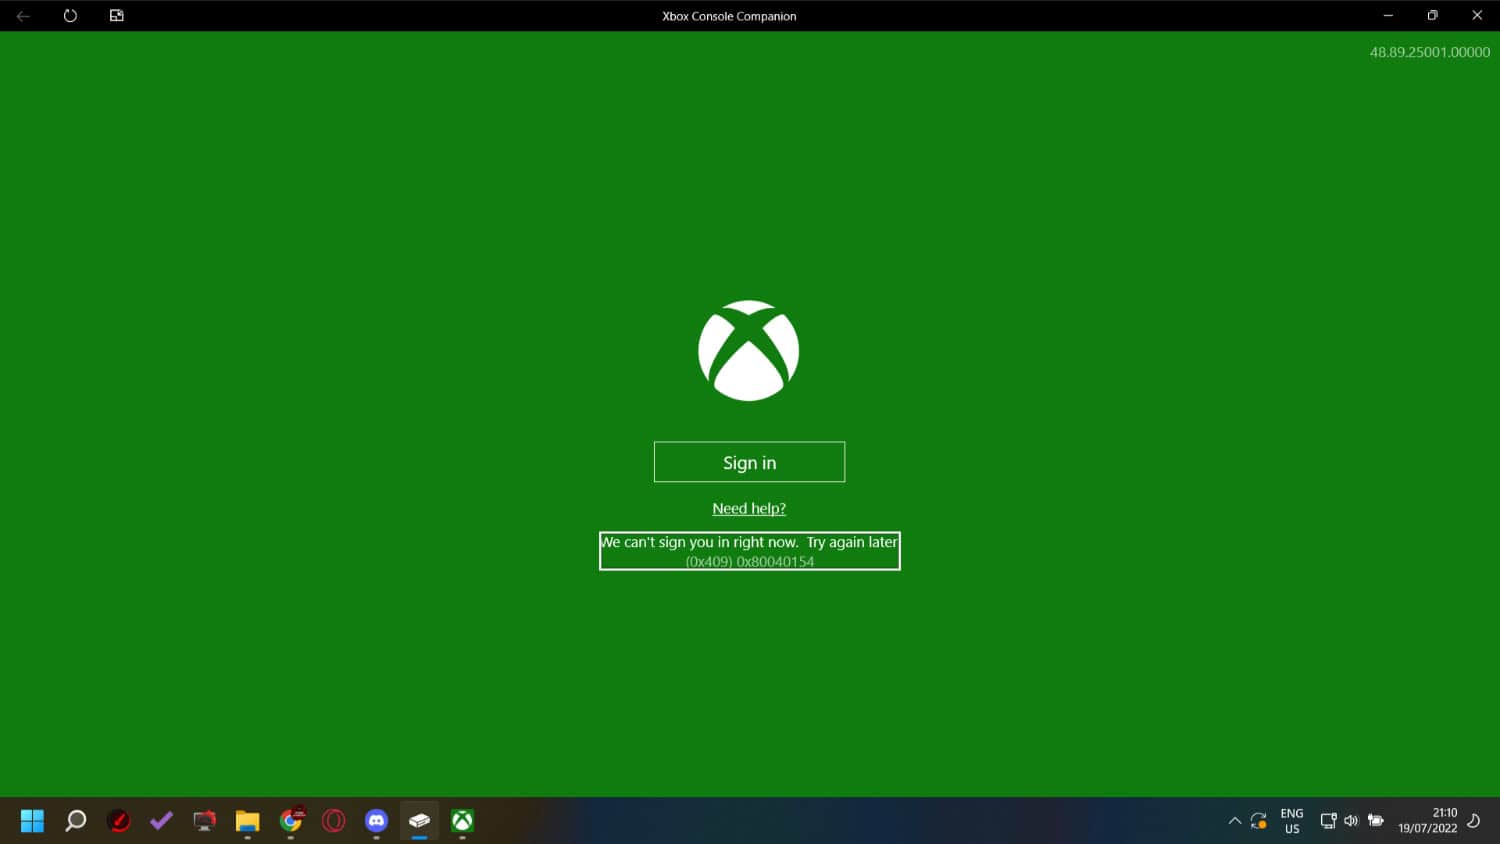Open the Windows Start menu
1500x844 pixels.
pos(32,821)
